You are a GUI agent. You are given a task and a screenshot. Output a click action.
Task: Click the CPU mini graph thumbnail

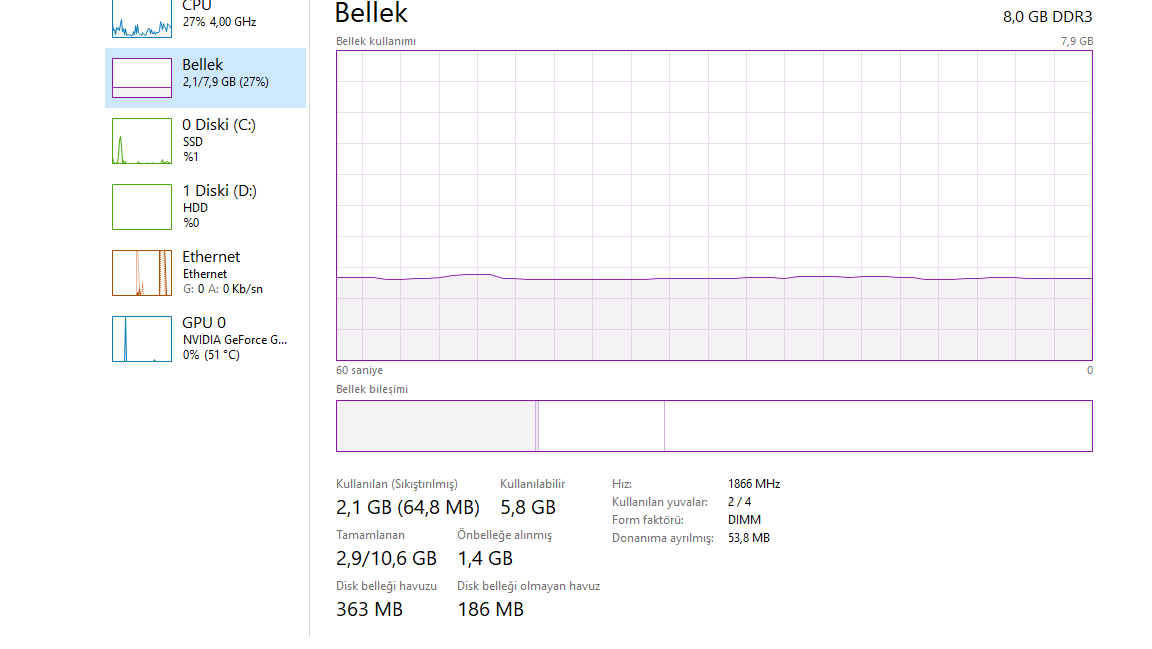(142, 20)
